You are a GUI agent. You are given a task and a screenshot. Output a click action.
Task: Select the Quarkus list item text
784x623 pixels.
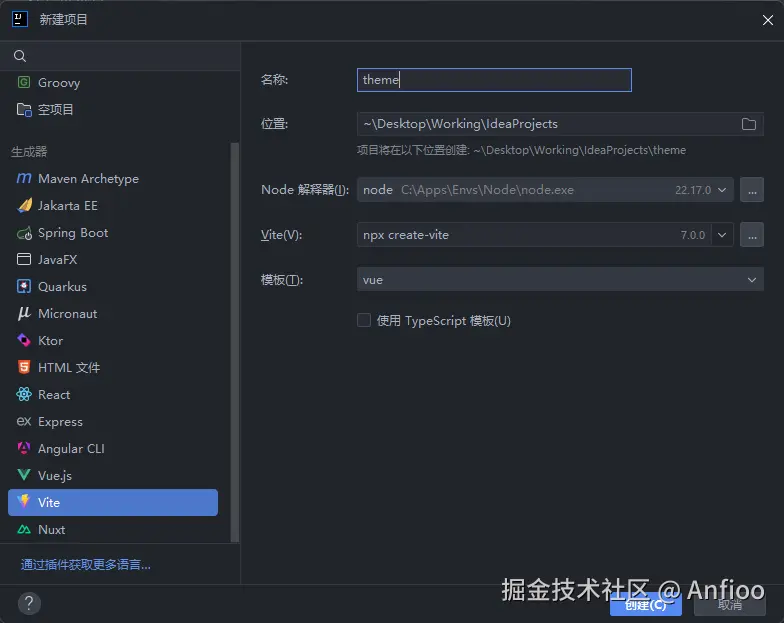tap(62, 286)
